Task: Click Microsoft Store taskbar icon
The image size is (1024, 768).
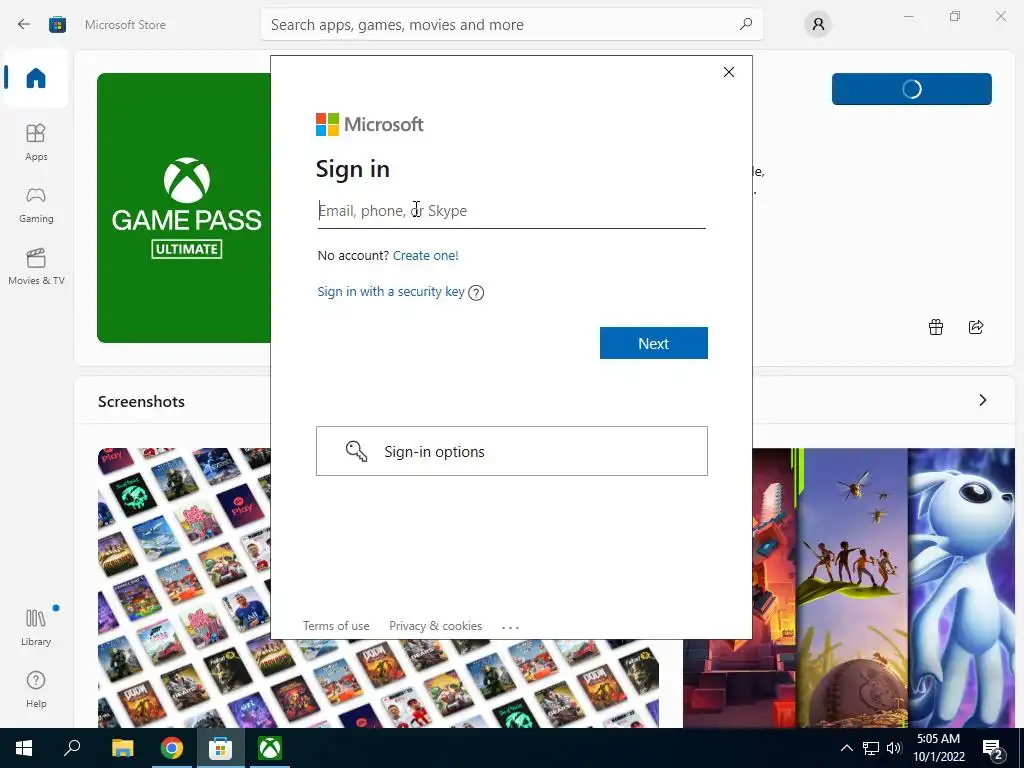Action: (x=221, y=748)
